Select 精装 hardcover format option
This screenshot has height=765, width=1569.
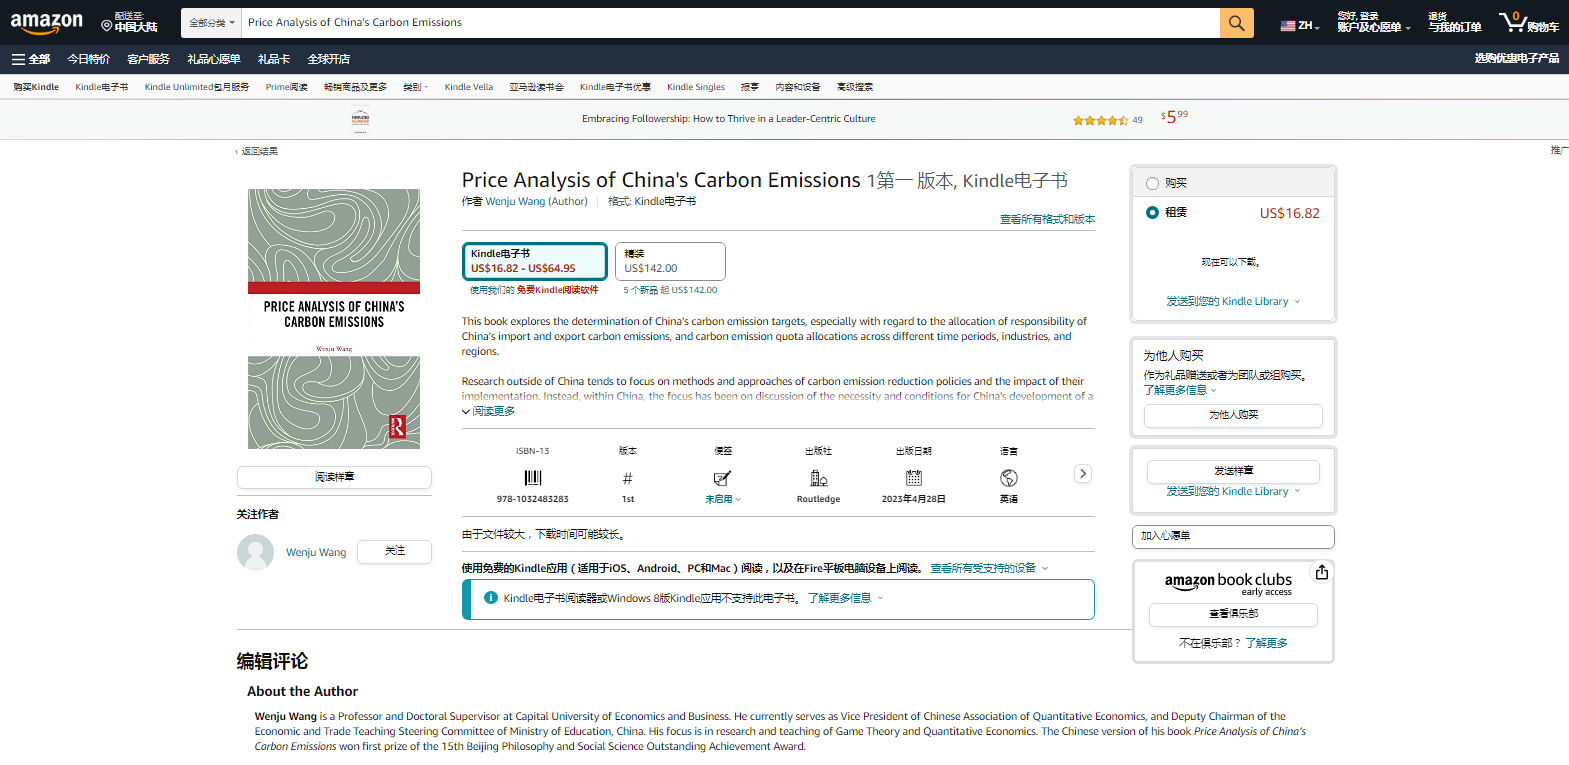670,261
